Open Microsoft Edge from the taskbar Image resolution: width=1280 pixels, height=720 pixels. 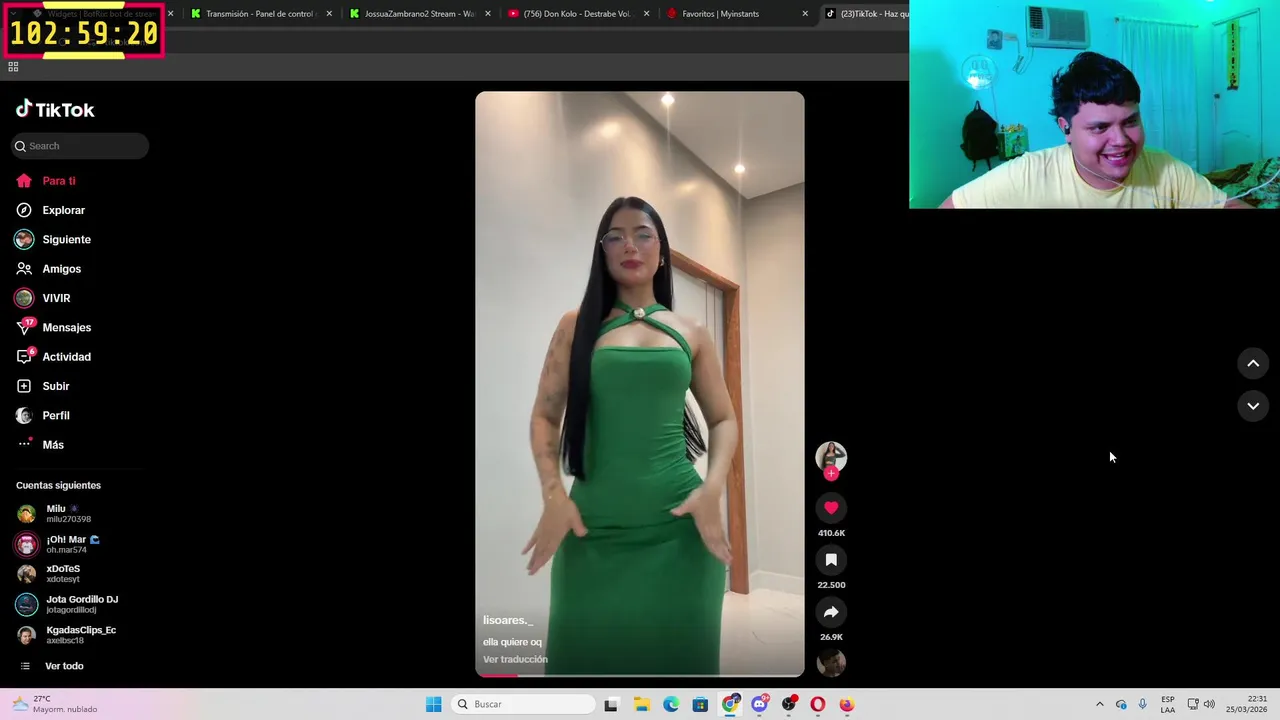pyautogui.click(x=671, y=704)
